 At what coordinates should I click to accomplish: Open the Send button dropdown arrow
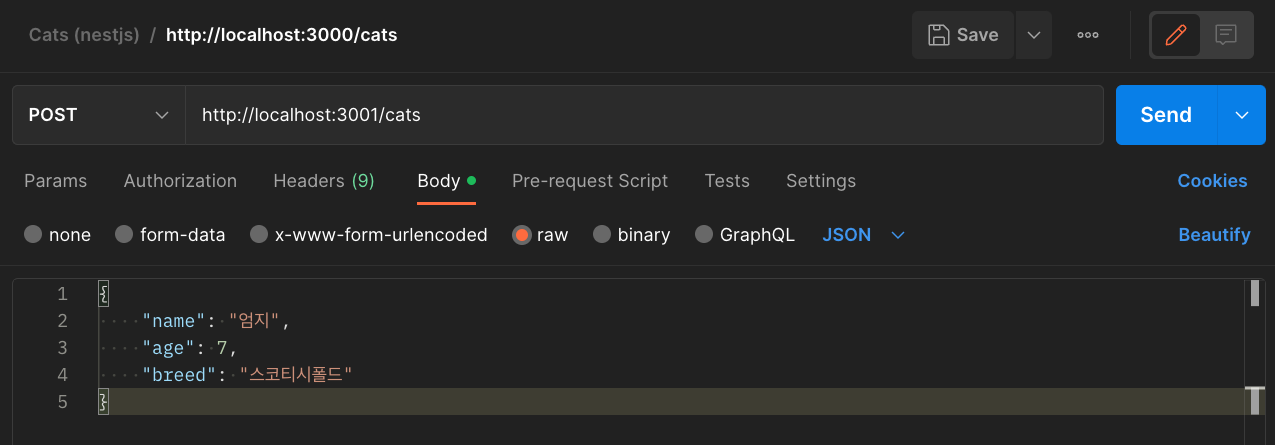[x=1242, y=115]
